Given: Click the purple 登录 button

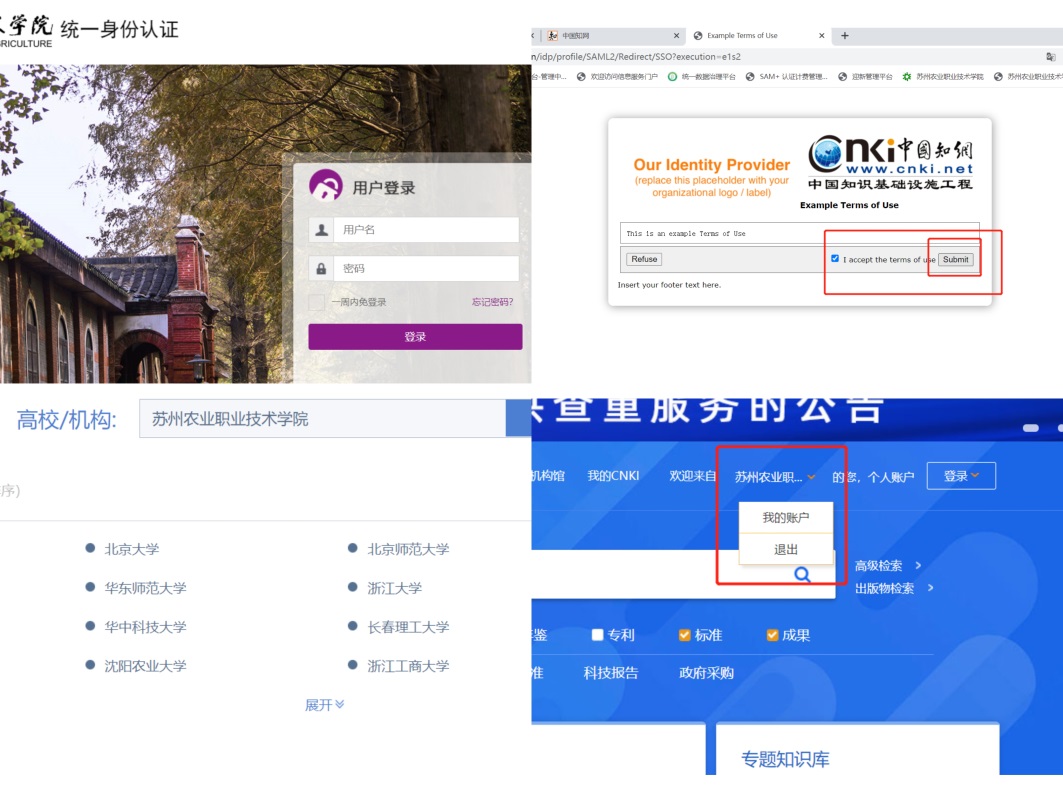Looking at the screenshot, I should pyautogui.click(x=415, y=337).
